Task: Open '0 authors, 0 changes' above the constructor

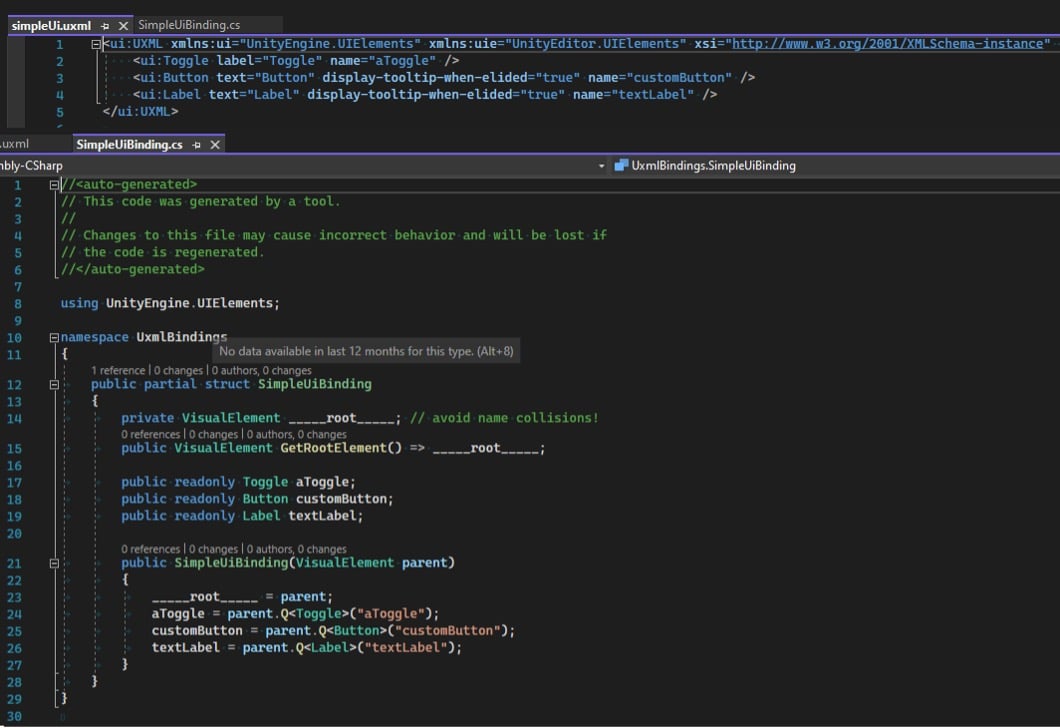Action: pyautogui.click(x=297, y=550)
